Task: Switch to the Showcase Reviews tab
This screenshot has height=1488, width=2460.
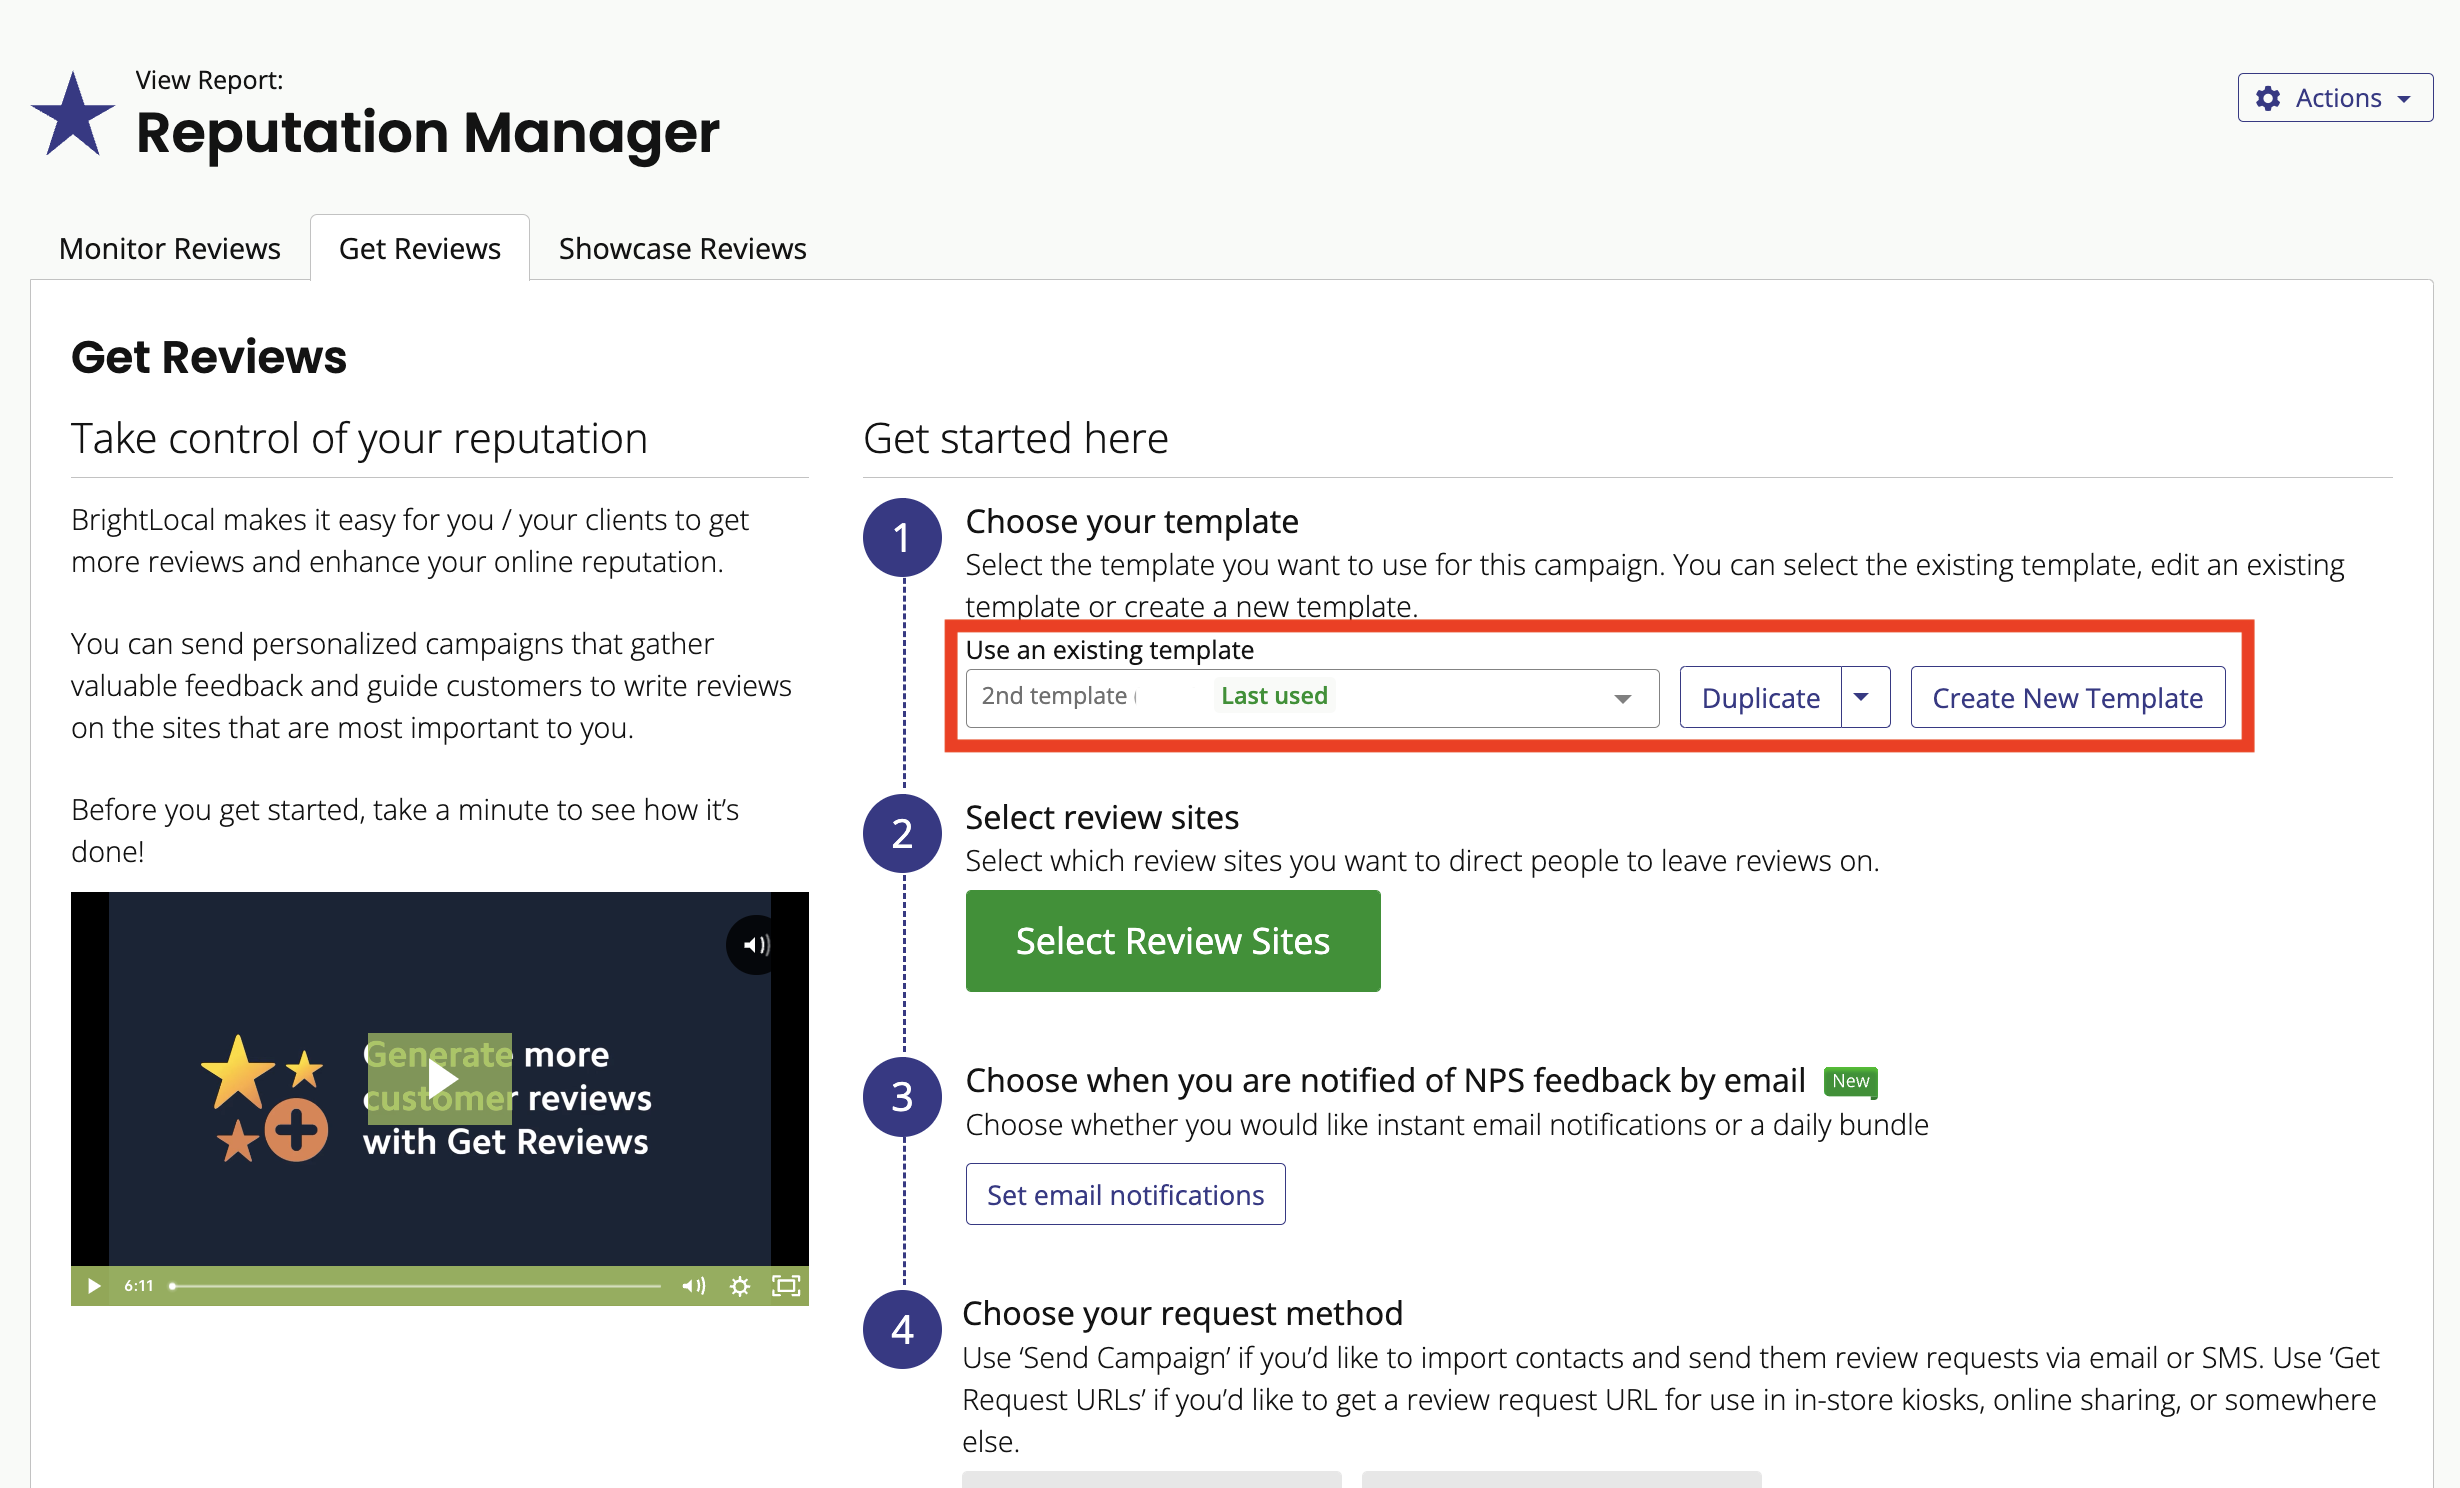Action: 683,248
